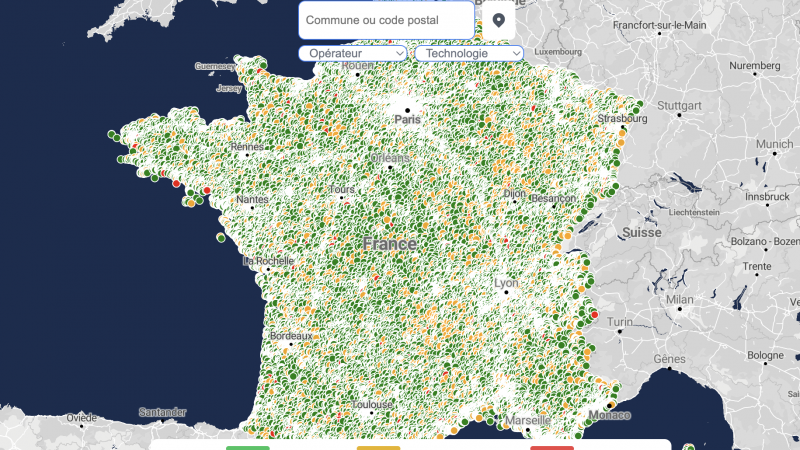Click the Suisse country label
Viewport: 800px width, 450px height.
tap(641, 232)
